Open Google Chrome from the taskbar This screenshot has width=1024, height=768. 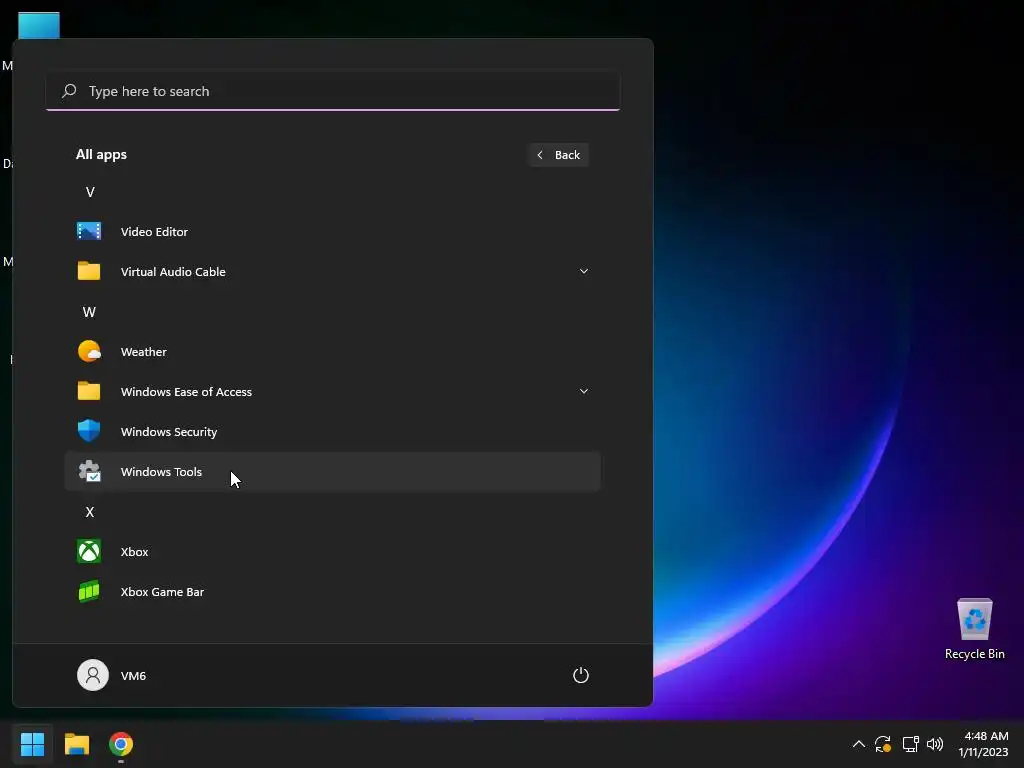(121, 743)
